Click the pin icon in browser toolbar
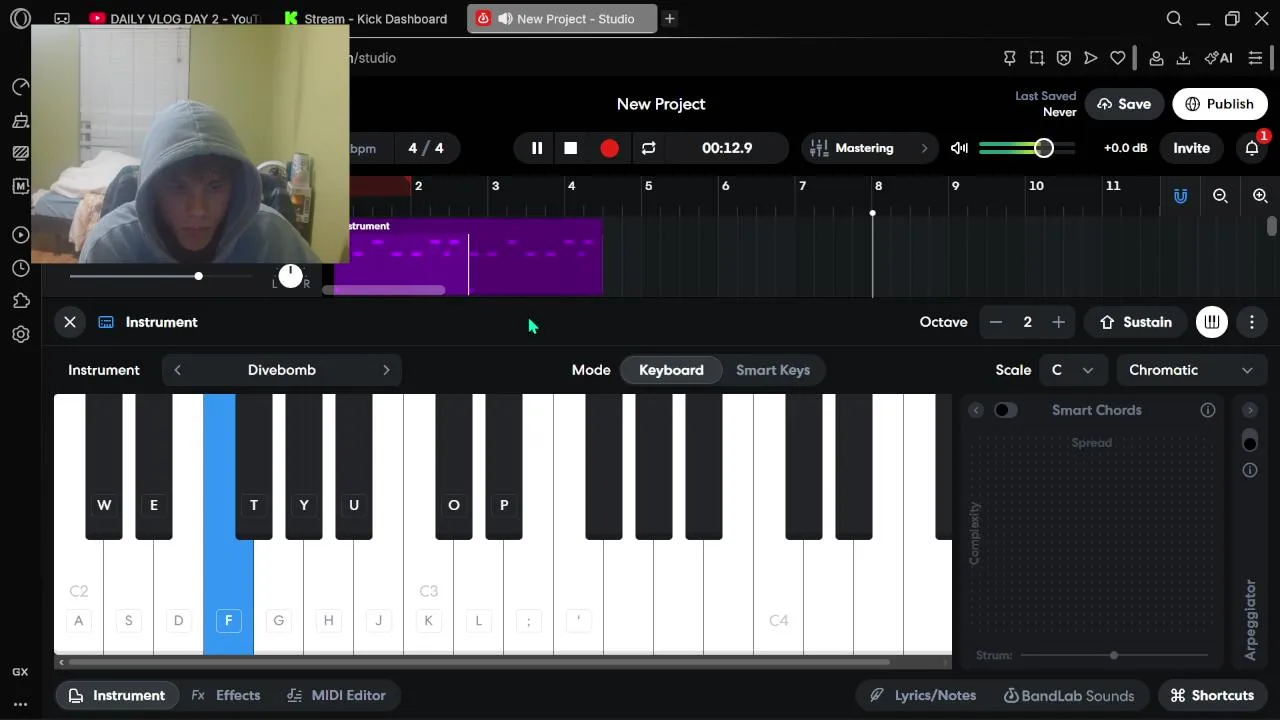Viewport: 1280px width, 720px height. [1010, 58]
